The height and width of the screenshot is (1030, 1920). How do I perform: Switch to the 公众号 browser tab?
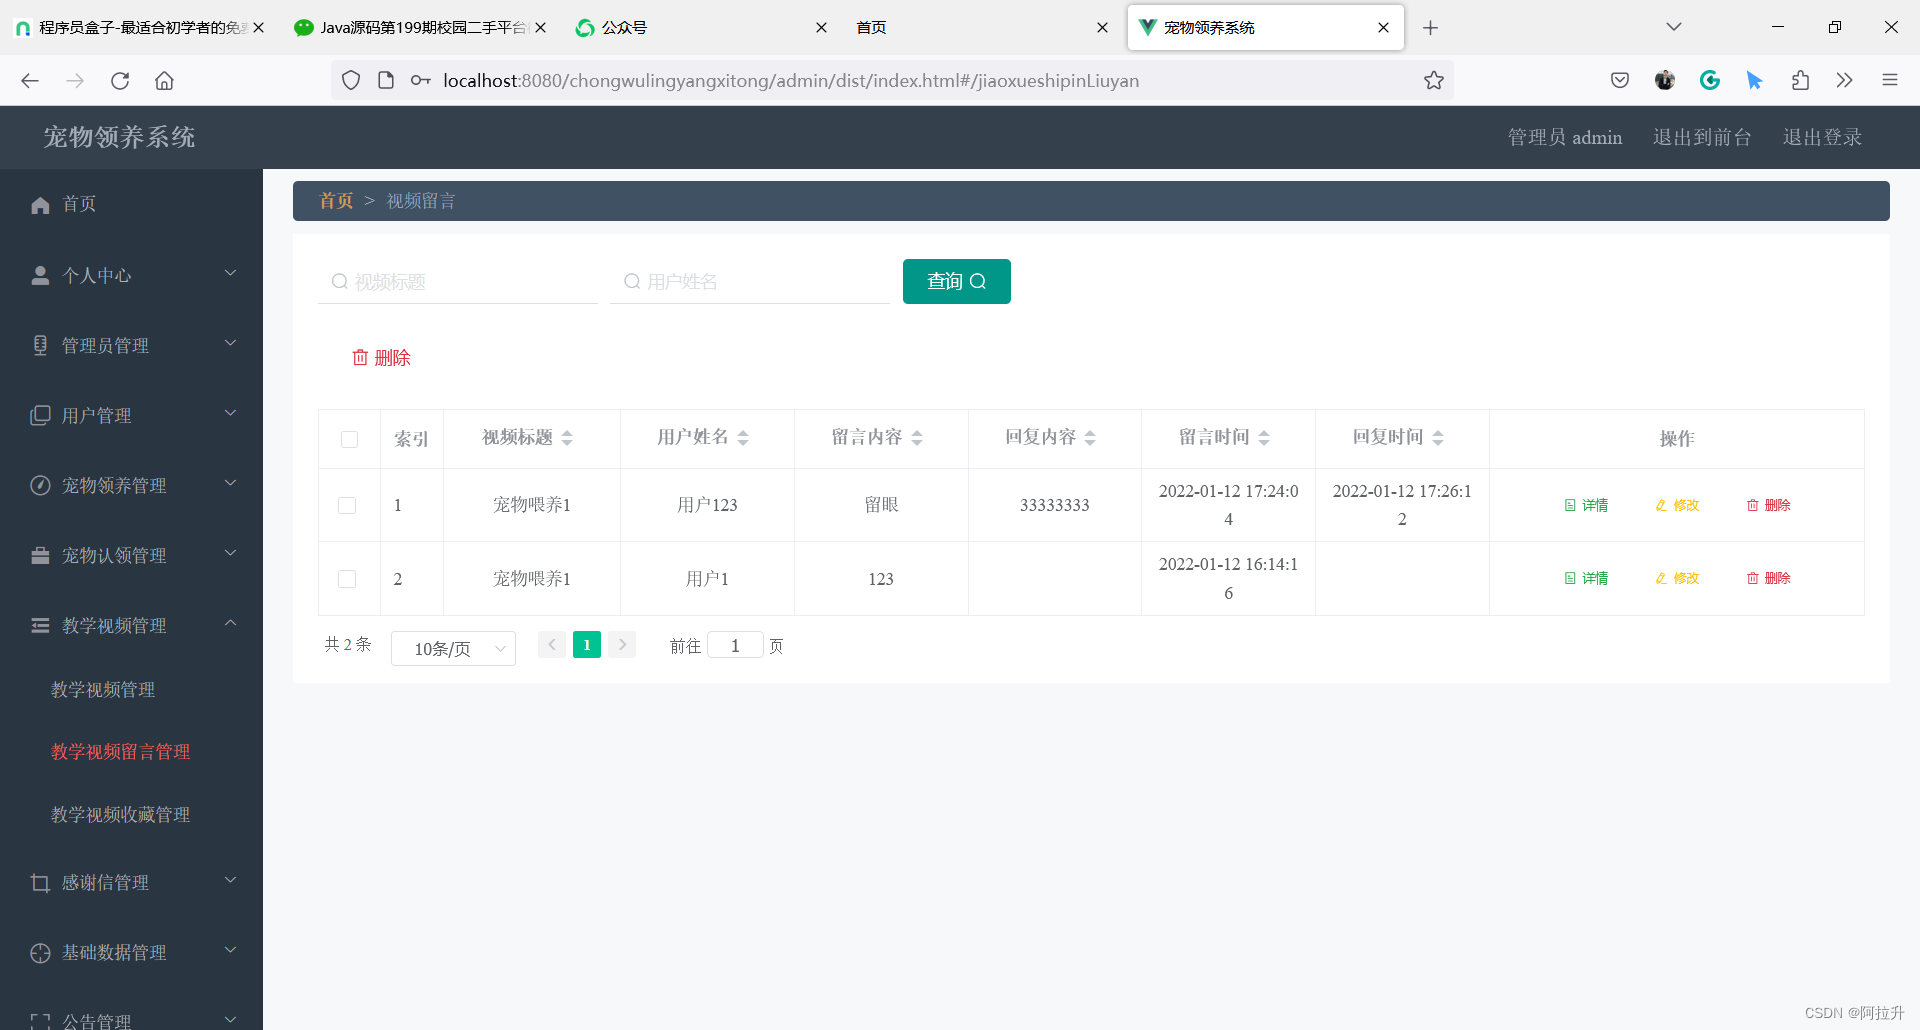click(x=700, y=28)
